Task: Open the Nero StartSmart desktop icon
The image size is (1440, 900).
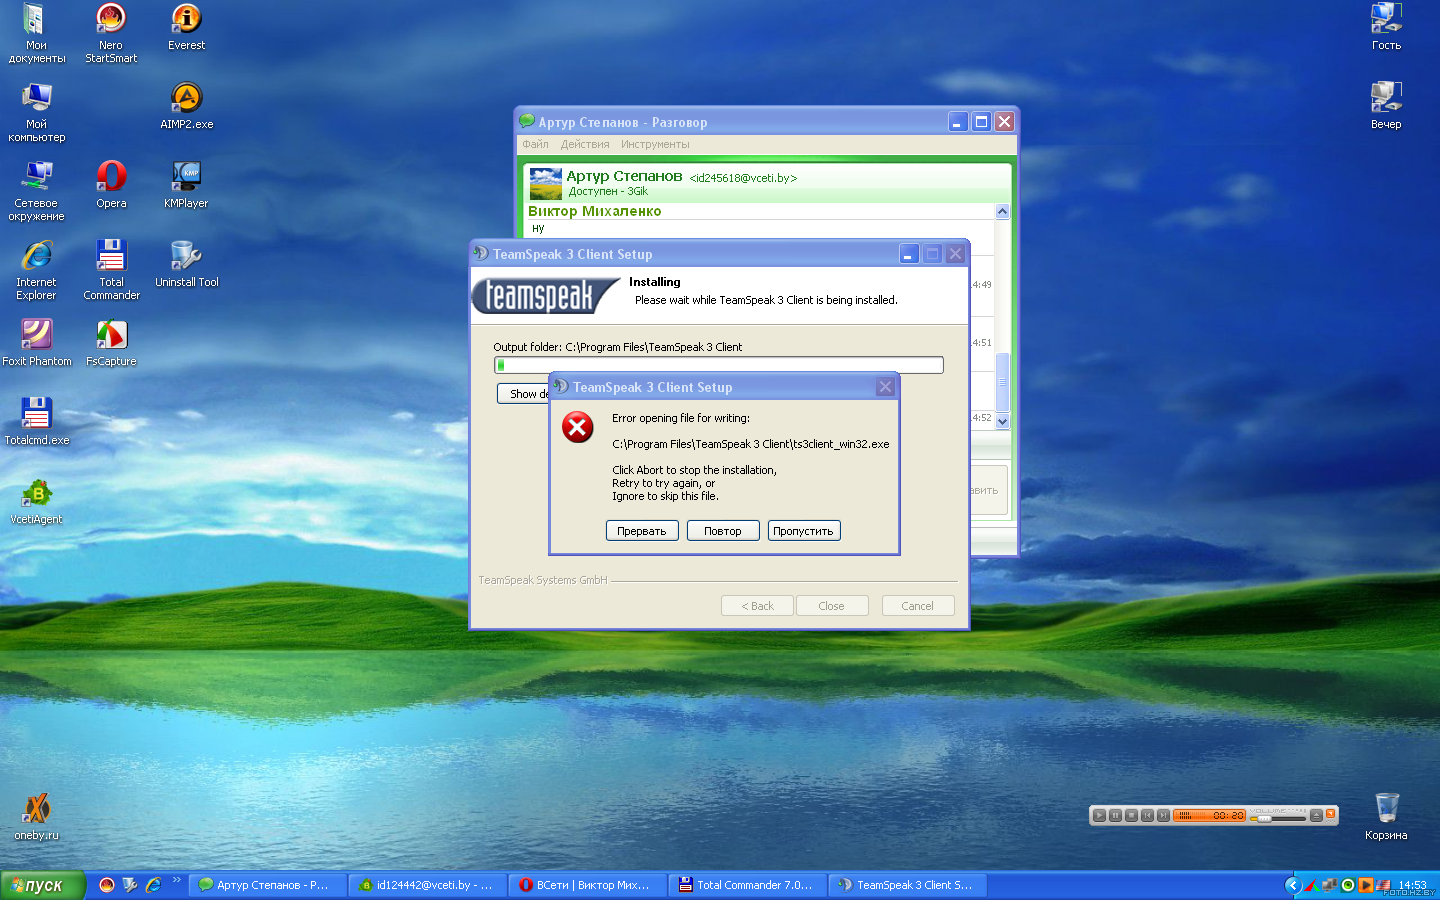Action: click(x=111, y=33)
